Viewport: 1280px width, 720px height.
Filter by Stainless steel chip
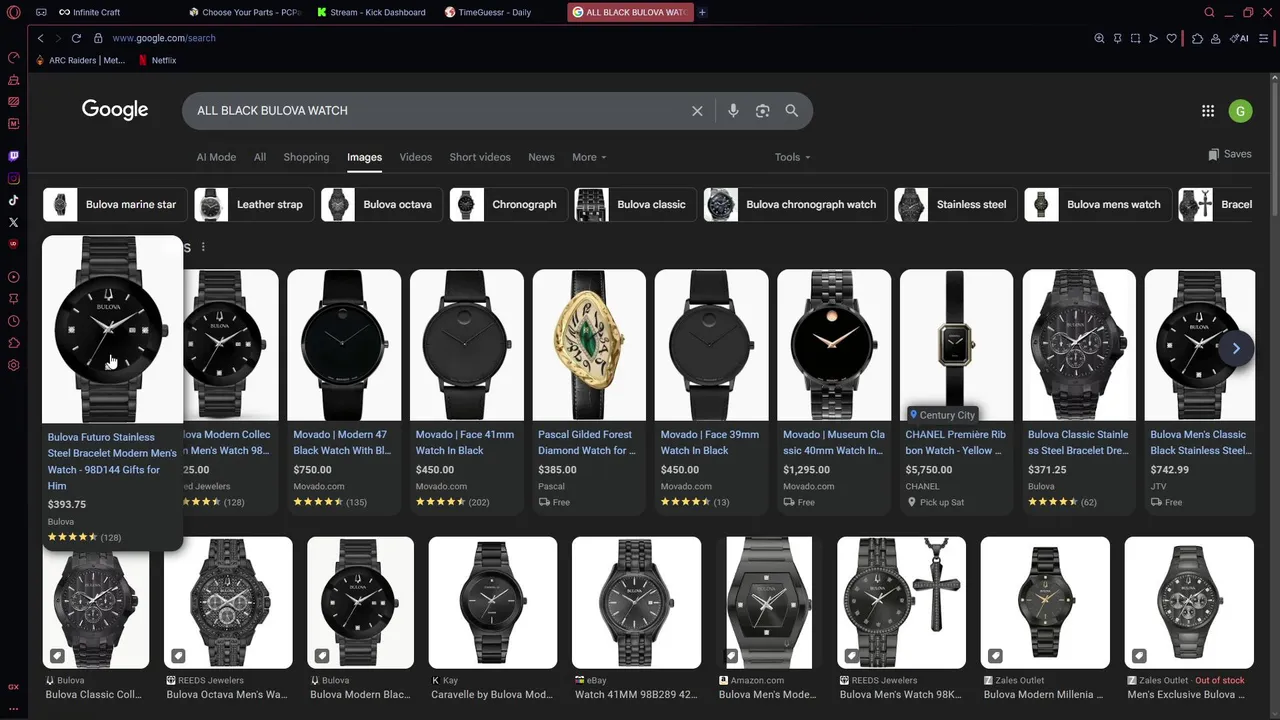click(x=955, y=205)
